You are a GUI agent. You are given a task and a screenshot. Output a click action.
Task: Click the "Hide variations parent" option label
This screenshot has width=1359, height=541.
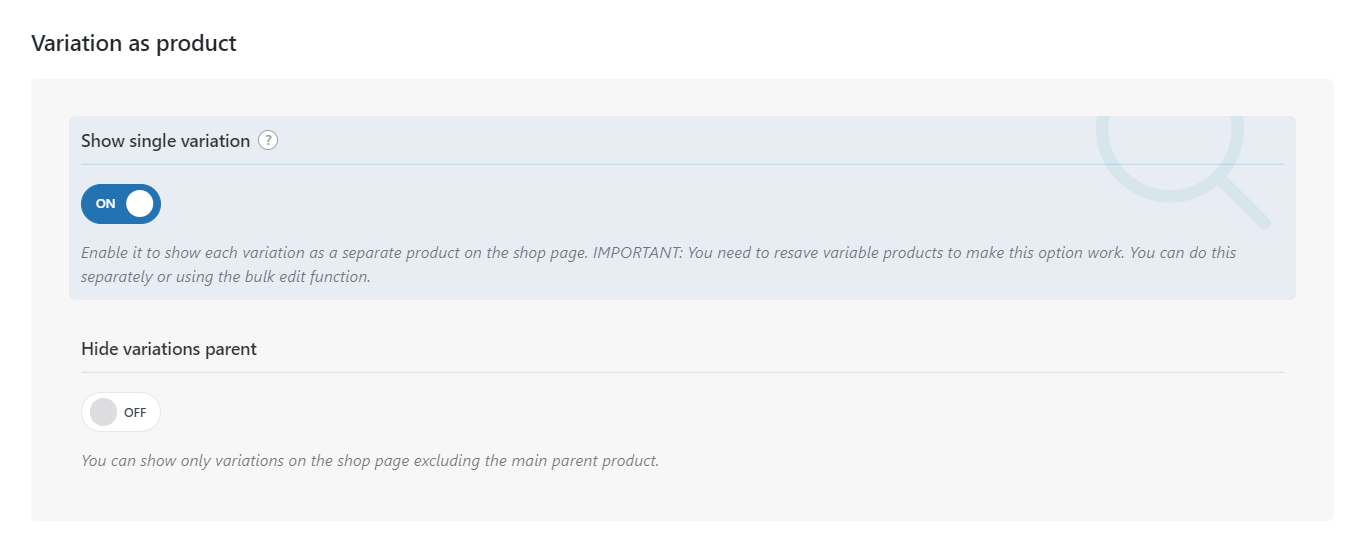click(x=169, y=349)
